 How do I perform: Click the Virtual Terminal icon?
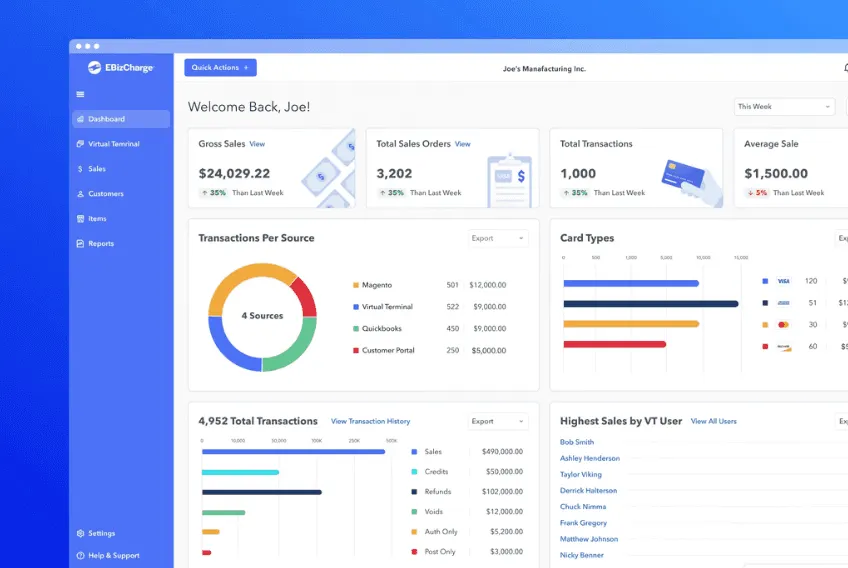[x=81, y=144]
